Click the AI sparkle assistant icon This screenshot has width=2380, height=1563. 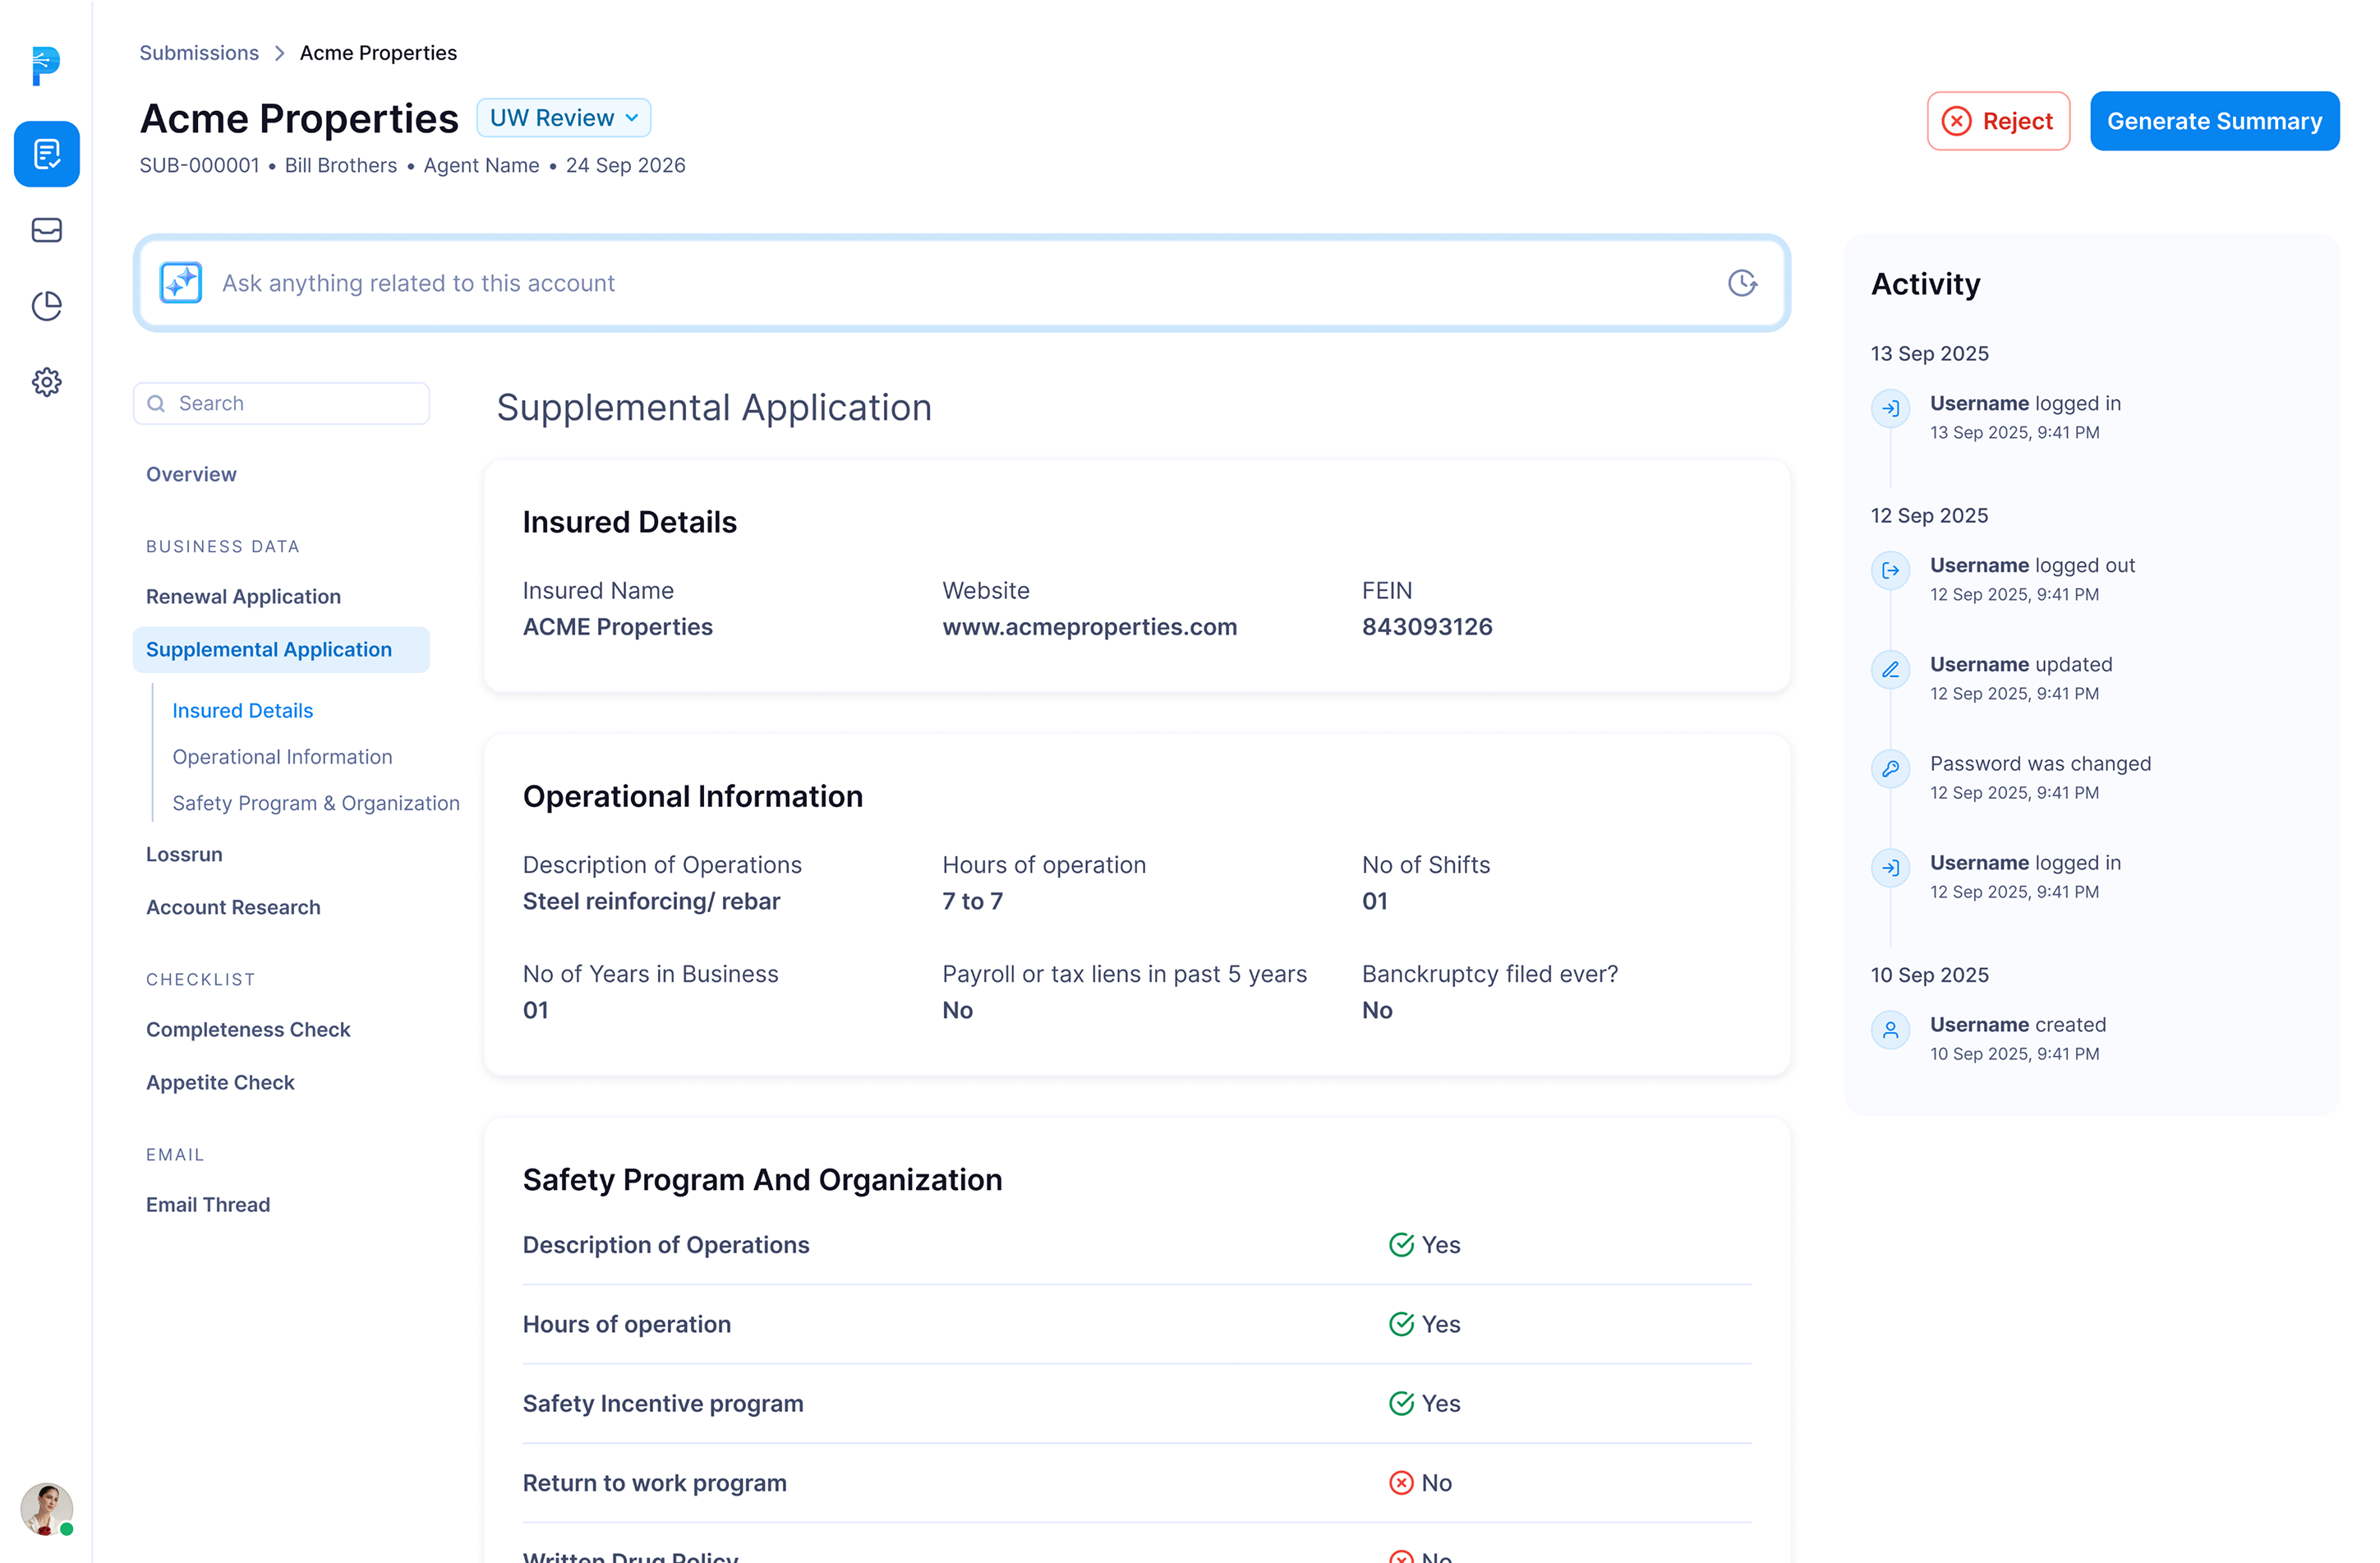click(181, 283)
